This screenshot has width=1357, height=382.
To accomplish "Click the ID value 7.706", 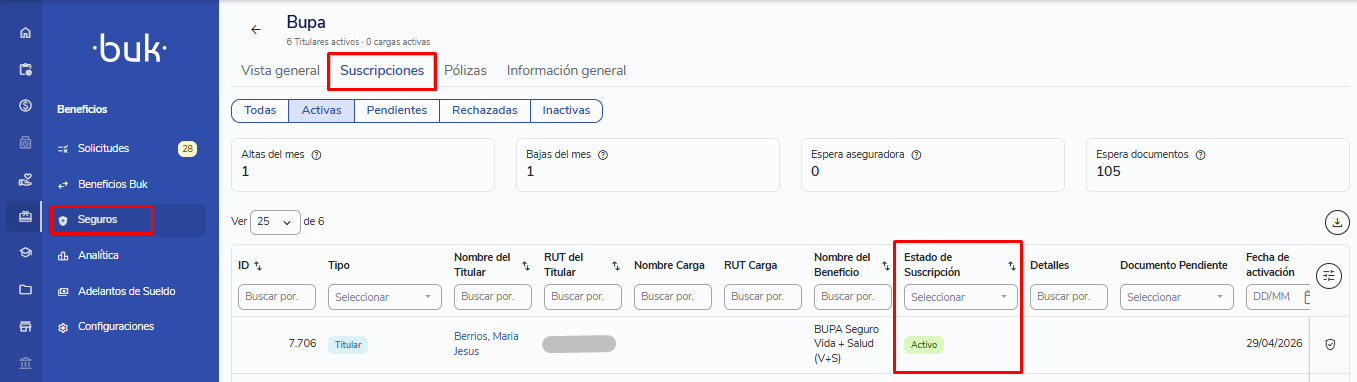I will (x=302, y=343).
